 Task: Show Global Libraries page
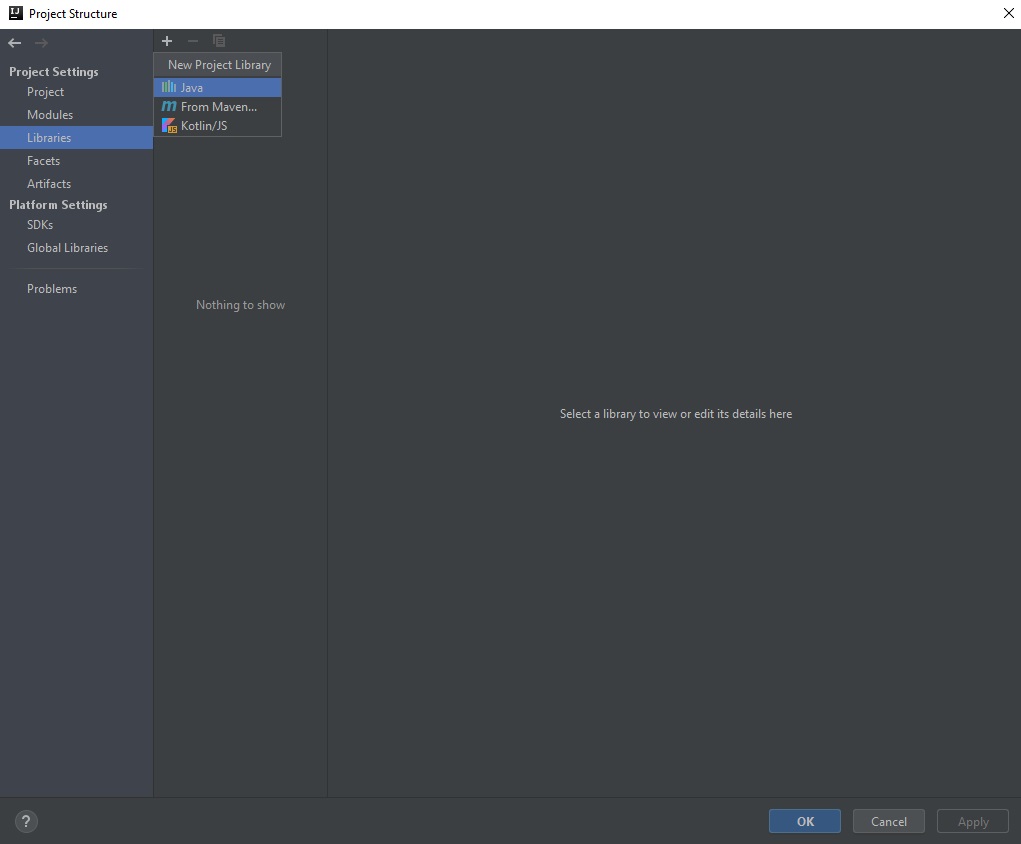tap(67, 248)
